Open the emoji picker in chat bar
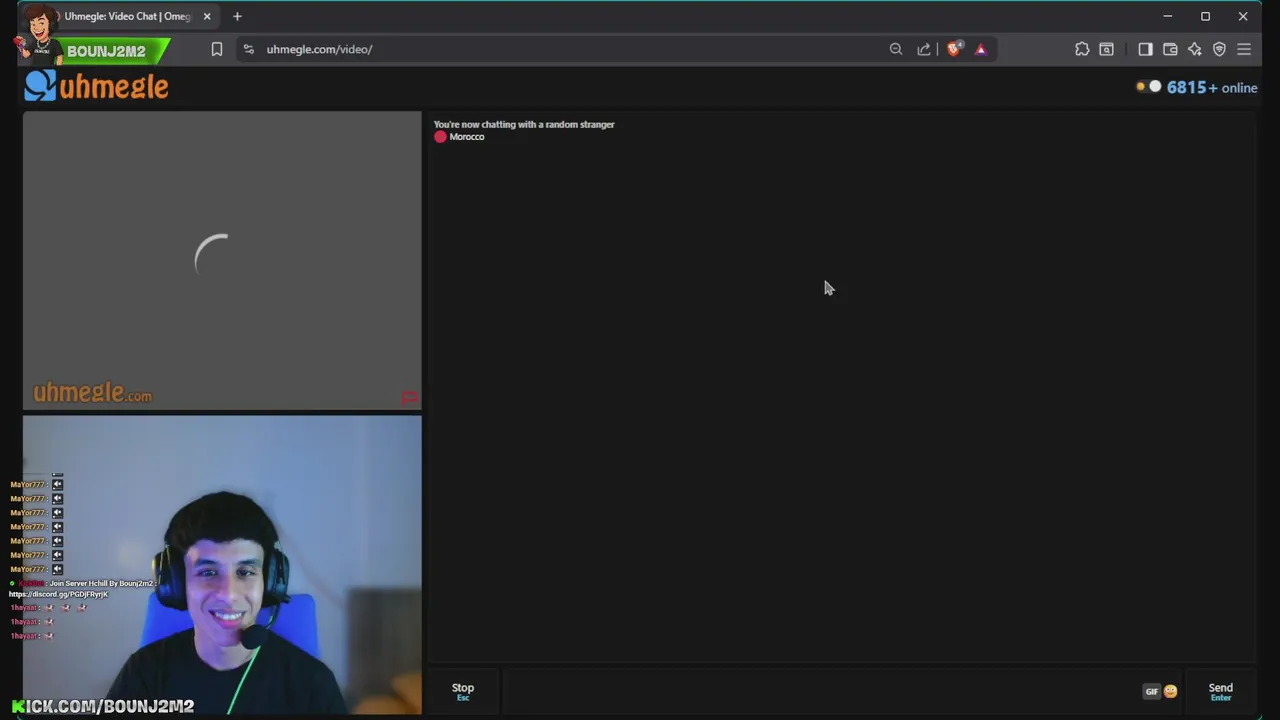The image size is (1280, 720). pyautogui.click(x=1170, y=691)
